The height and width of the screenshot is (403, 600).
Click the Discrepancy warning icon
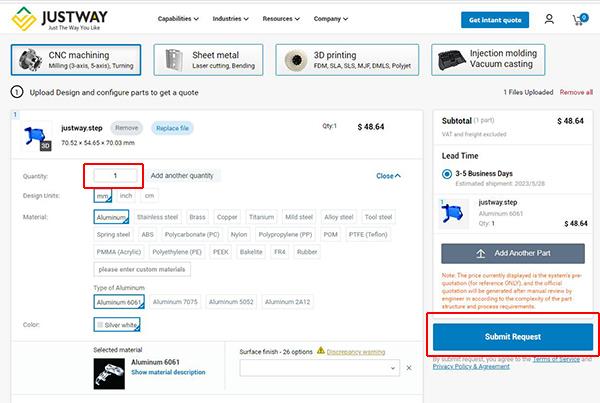[321, 351]
